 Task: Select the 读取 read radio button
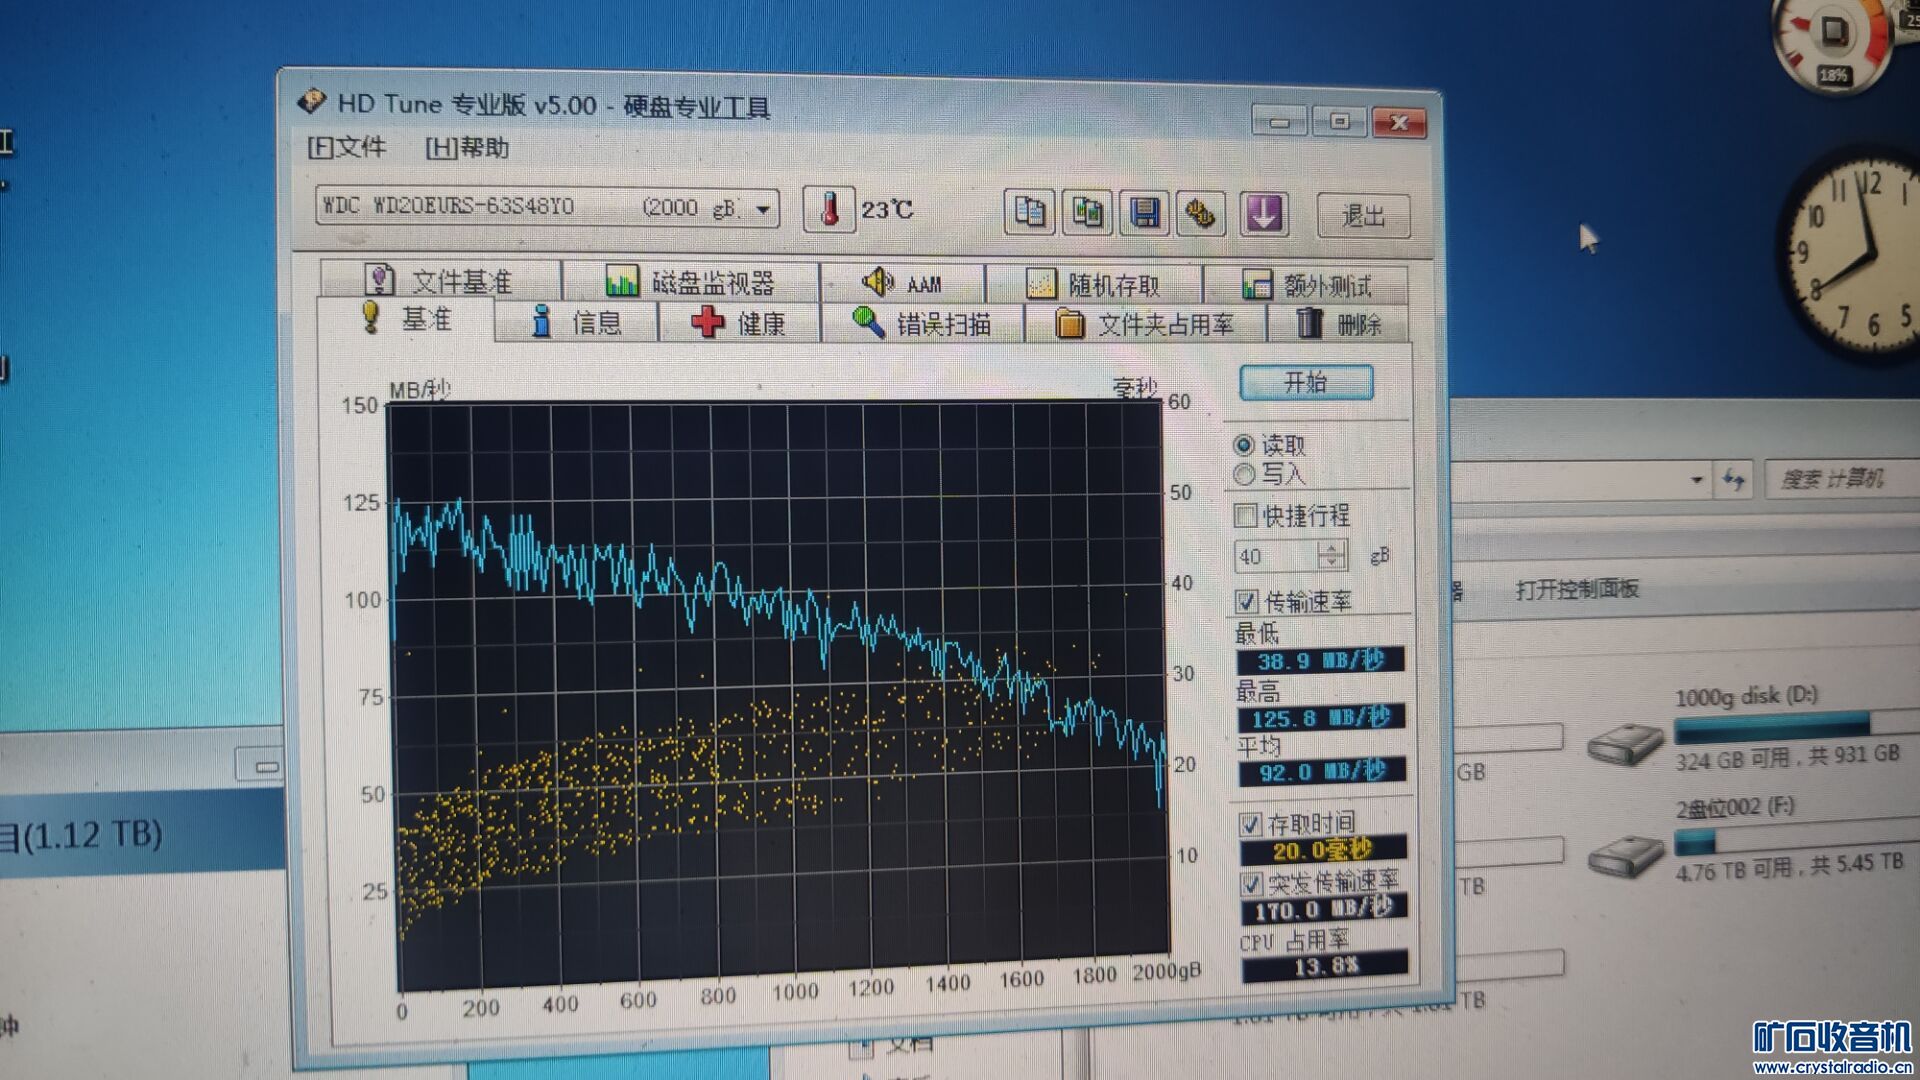pos(1244,444)
